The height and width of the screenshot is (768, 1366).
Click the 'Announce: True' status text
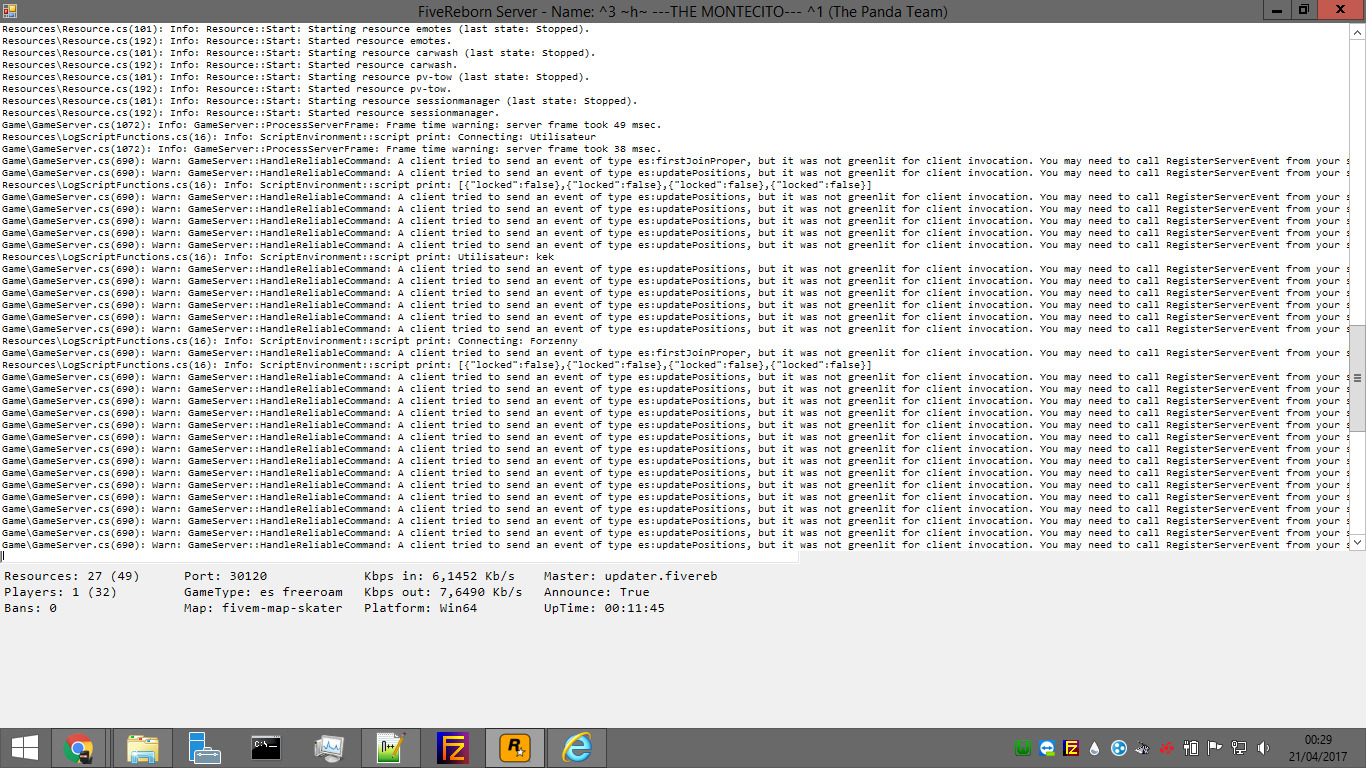[597, 592]
